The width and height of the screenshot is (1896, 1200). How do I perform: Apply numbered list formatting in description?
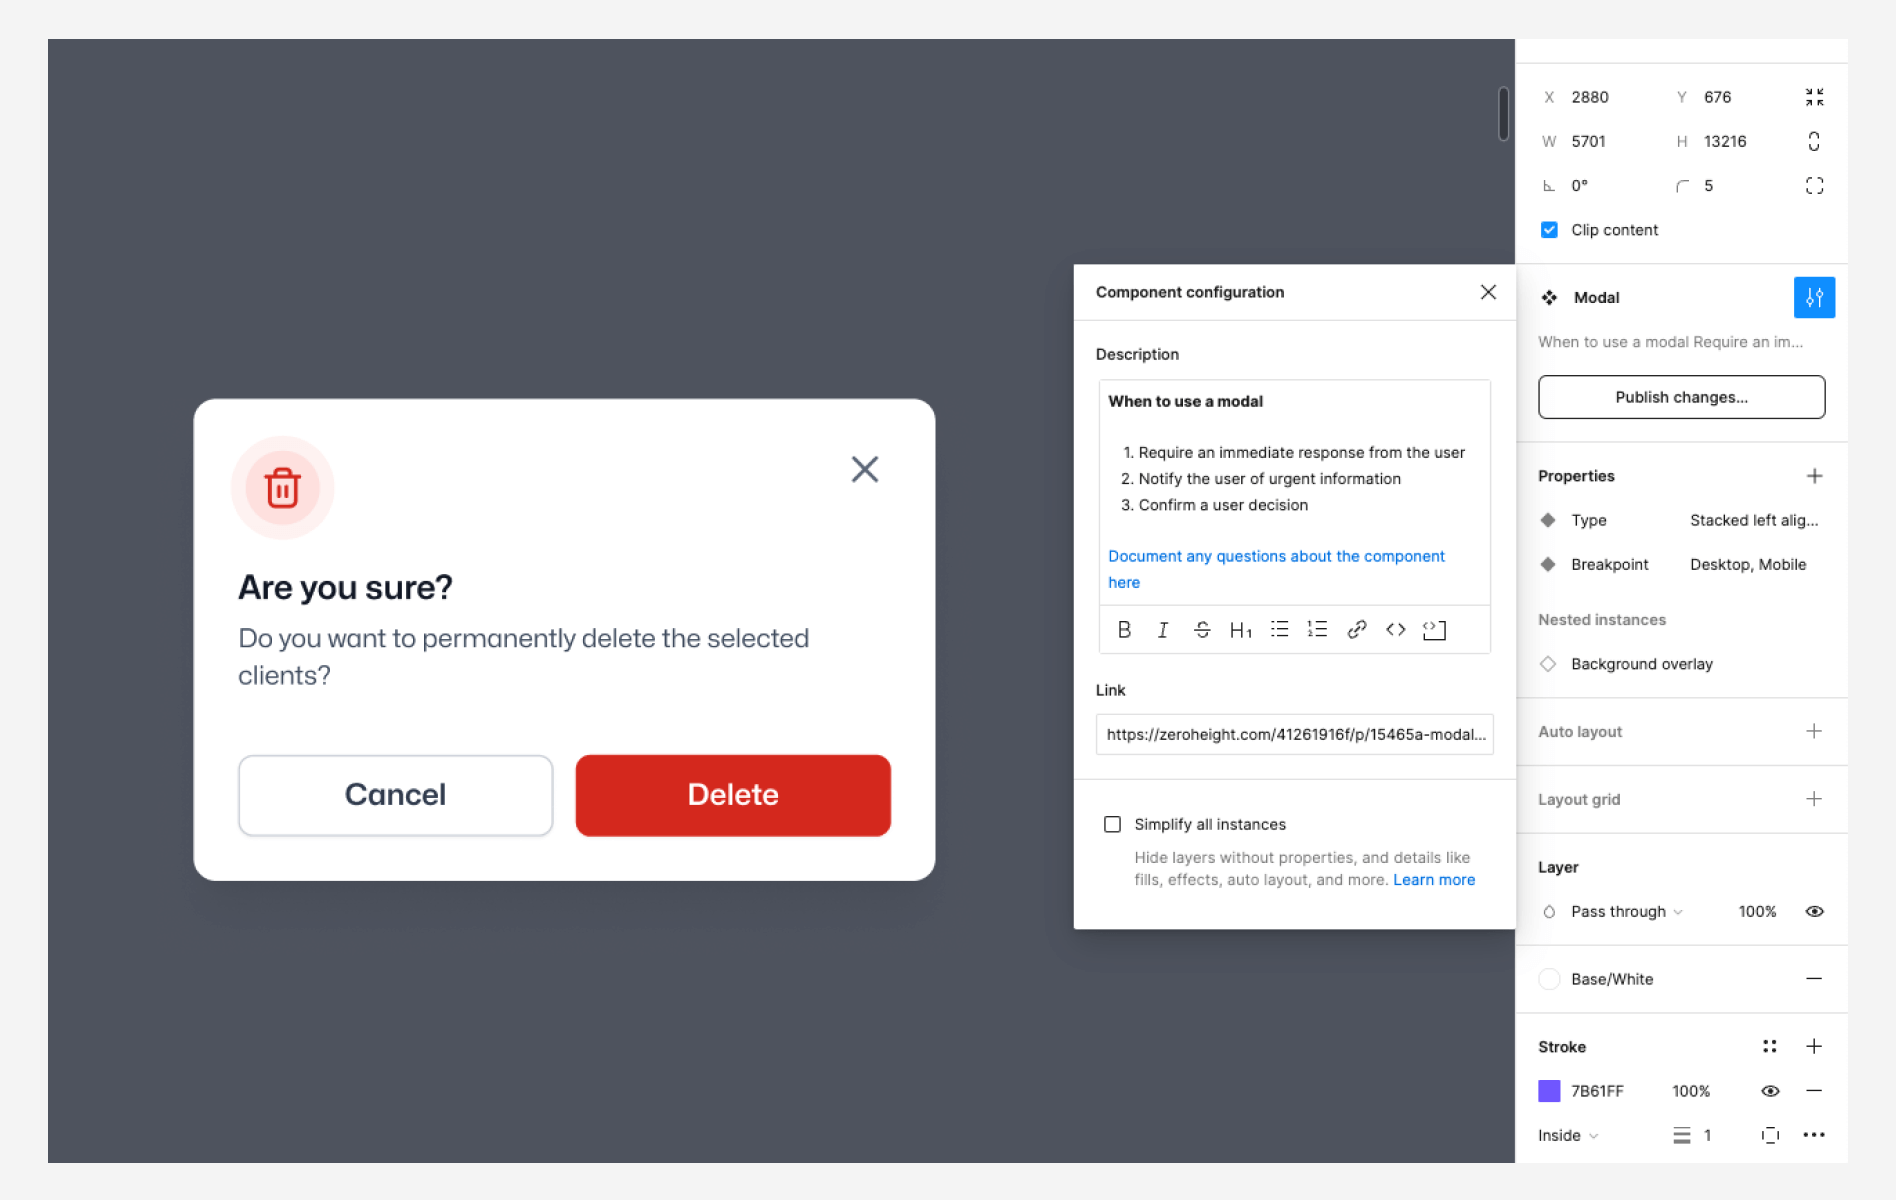(1317, 630)
